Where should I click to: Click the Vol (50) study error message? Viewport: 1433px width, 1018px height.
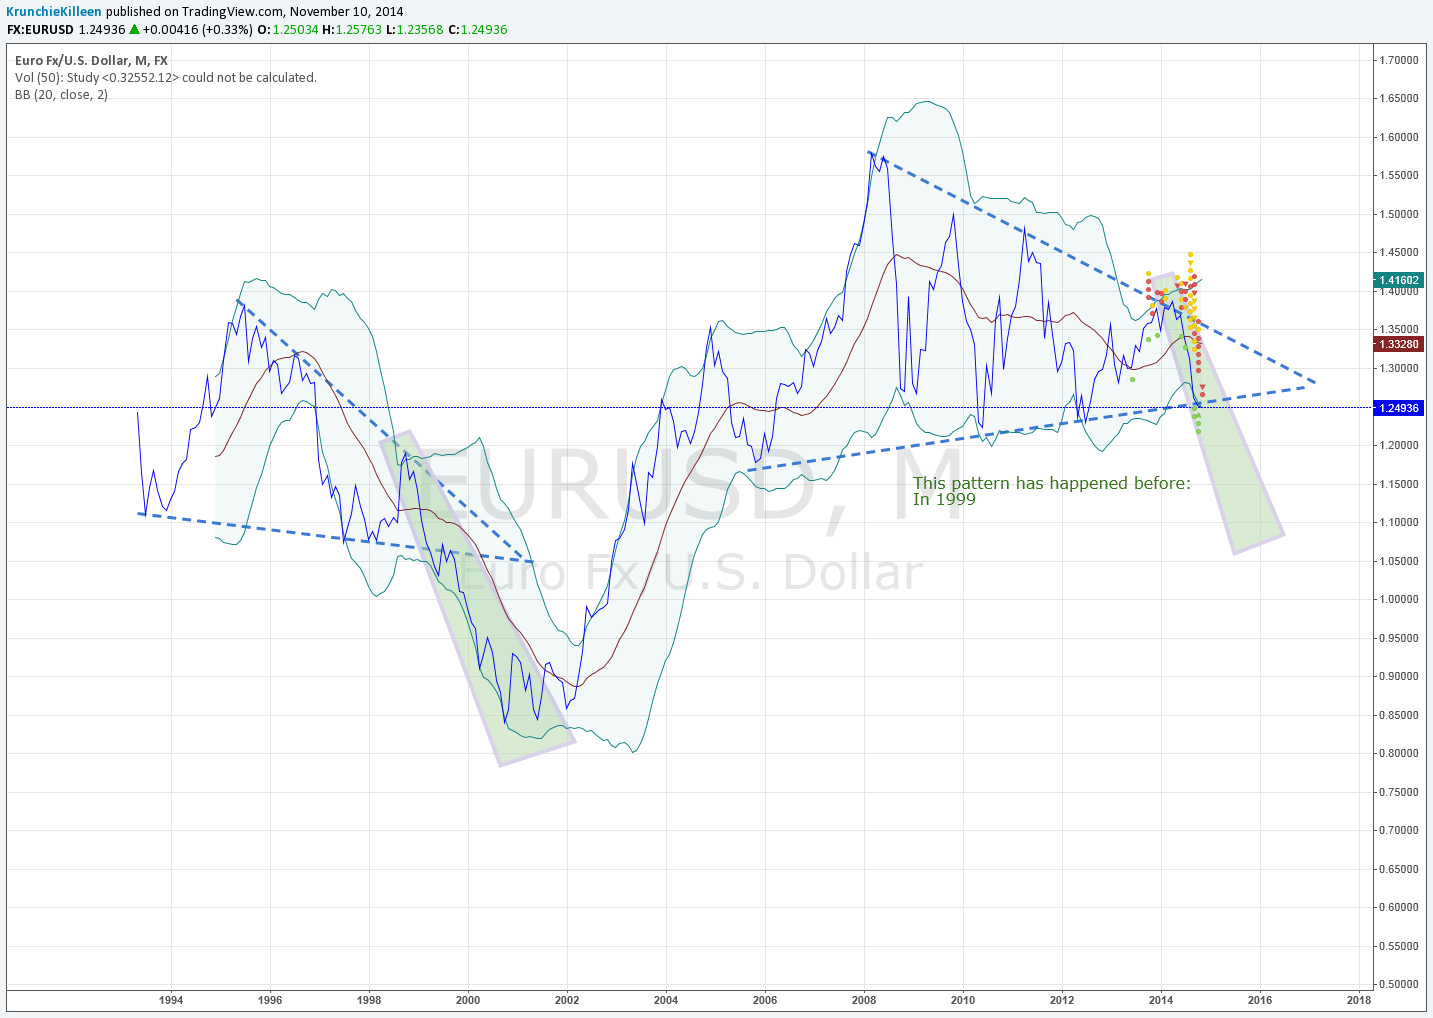(165, 77)
